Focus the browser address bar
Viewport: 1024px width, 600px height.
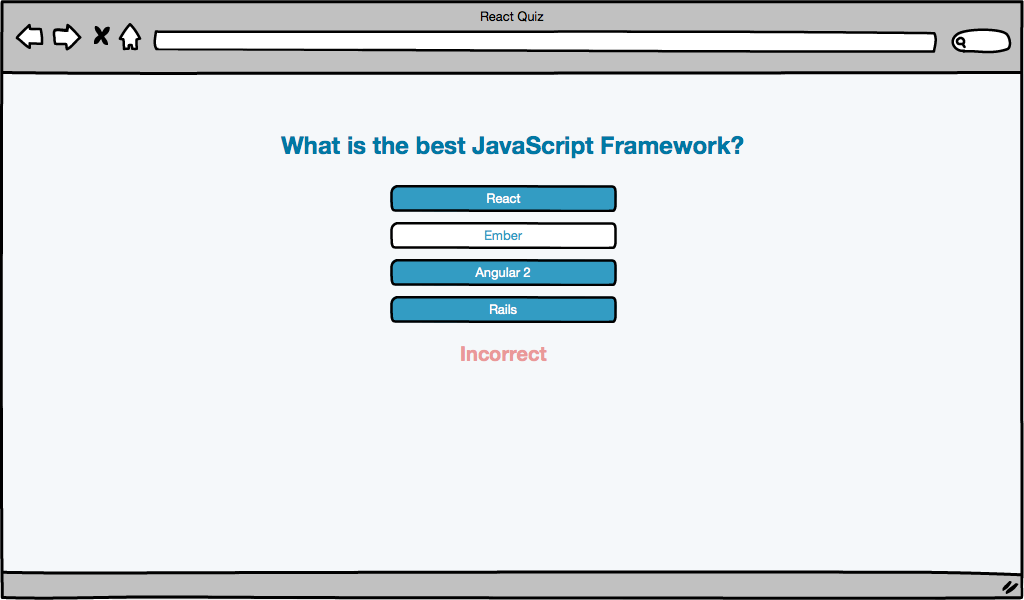coord(545,42)
